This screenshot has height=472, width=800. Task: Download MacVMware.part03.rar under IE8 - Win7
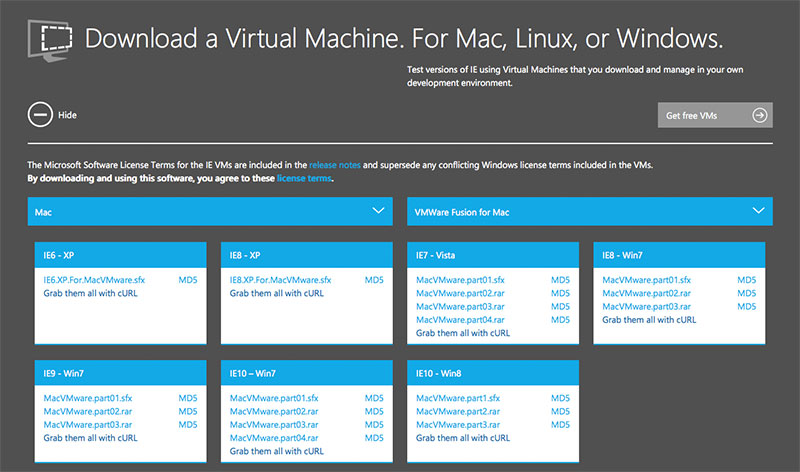(646, 306)
